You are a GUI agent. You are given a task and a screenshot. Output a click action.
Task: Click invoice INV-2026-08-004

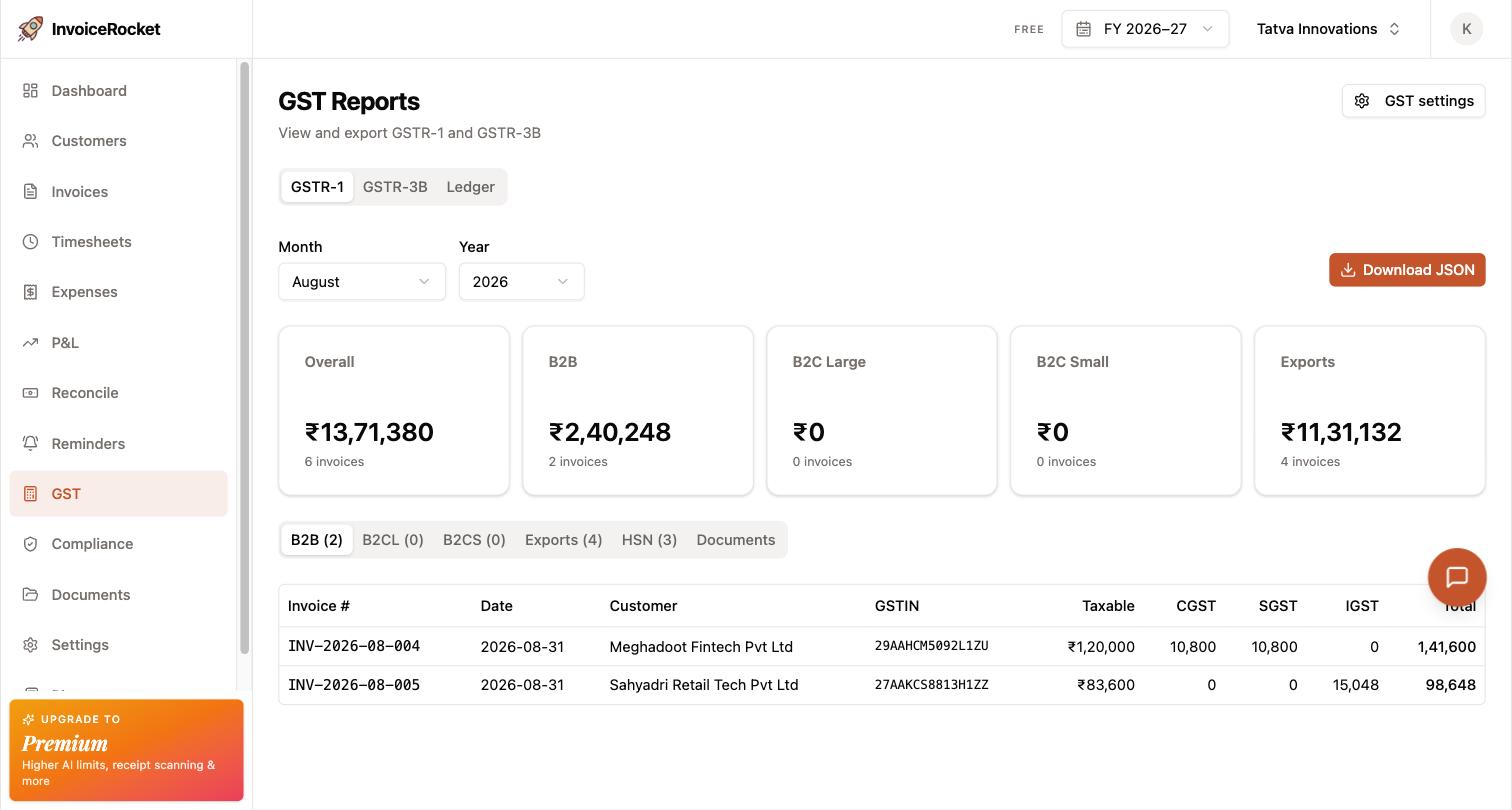click(x=354, y=646)
